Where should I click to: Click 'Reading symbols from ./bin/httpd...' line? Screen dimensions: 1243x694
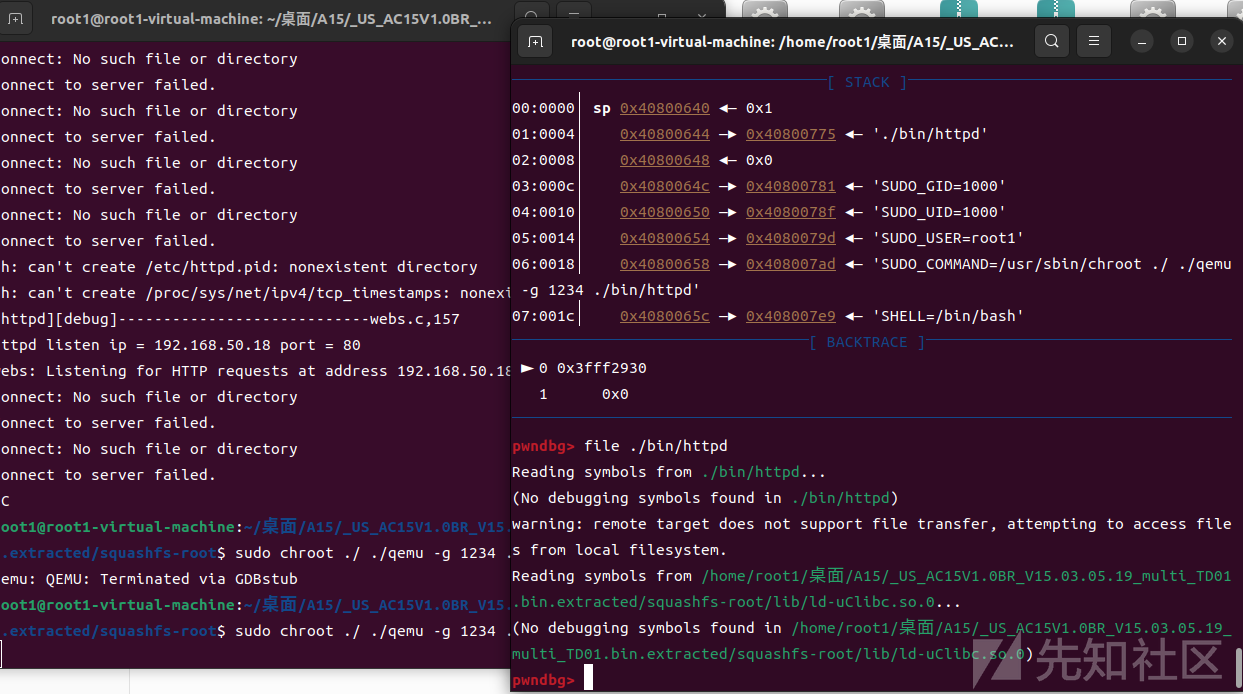[669, 472]
